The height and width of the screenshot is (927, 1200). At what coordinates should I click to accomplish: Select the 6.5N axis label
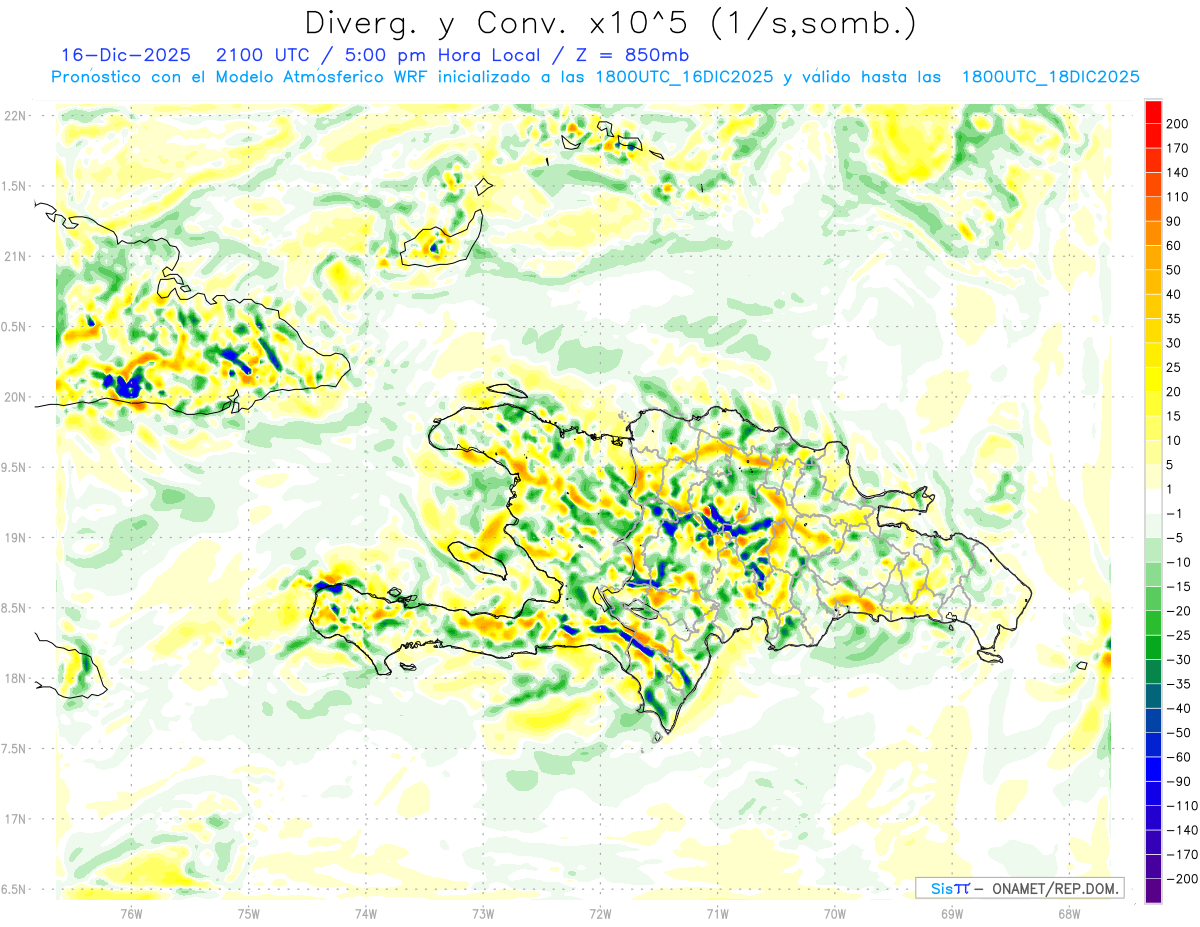point(15,889)
